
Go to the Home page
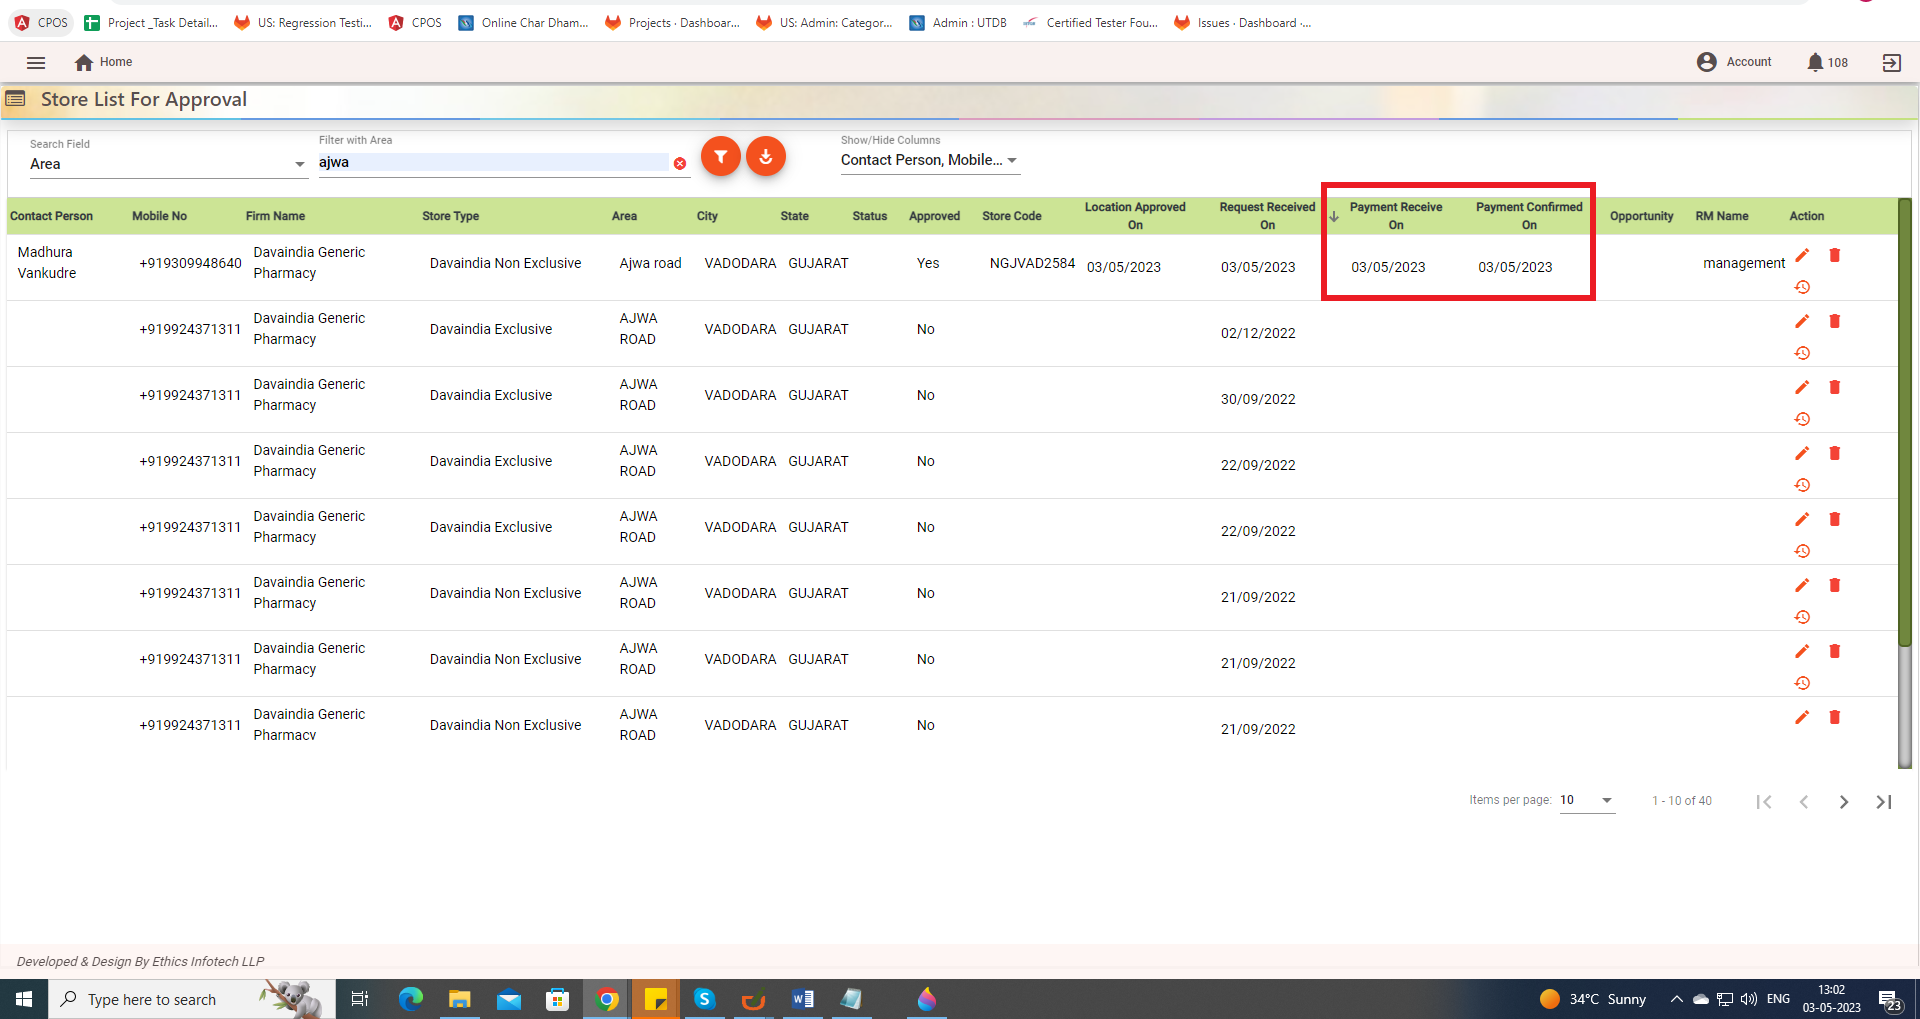tap(103, 62)
